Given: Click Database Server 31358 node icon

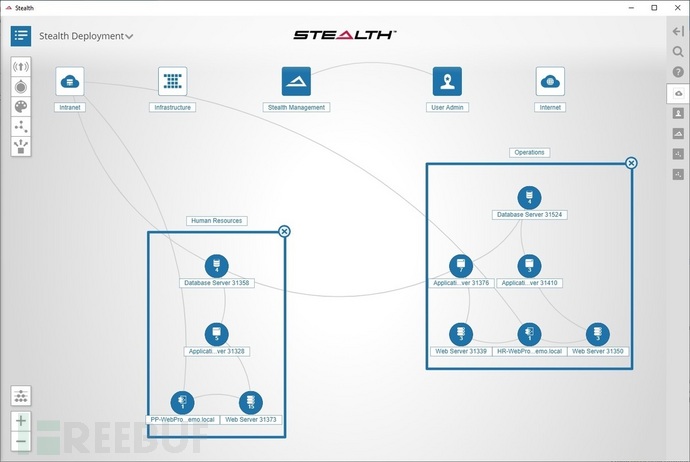Looking at the screenshot, I should (217, 266).
